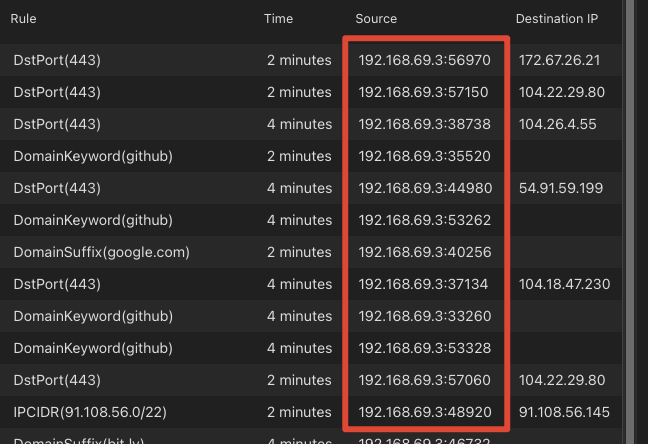
Task: Select source 192.168.69.3:33260
Action: tap(424, 316)
